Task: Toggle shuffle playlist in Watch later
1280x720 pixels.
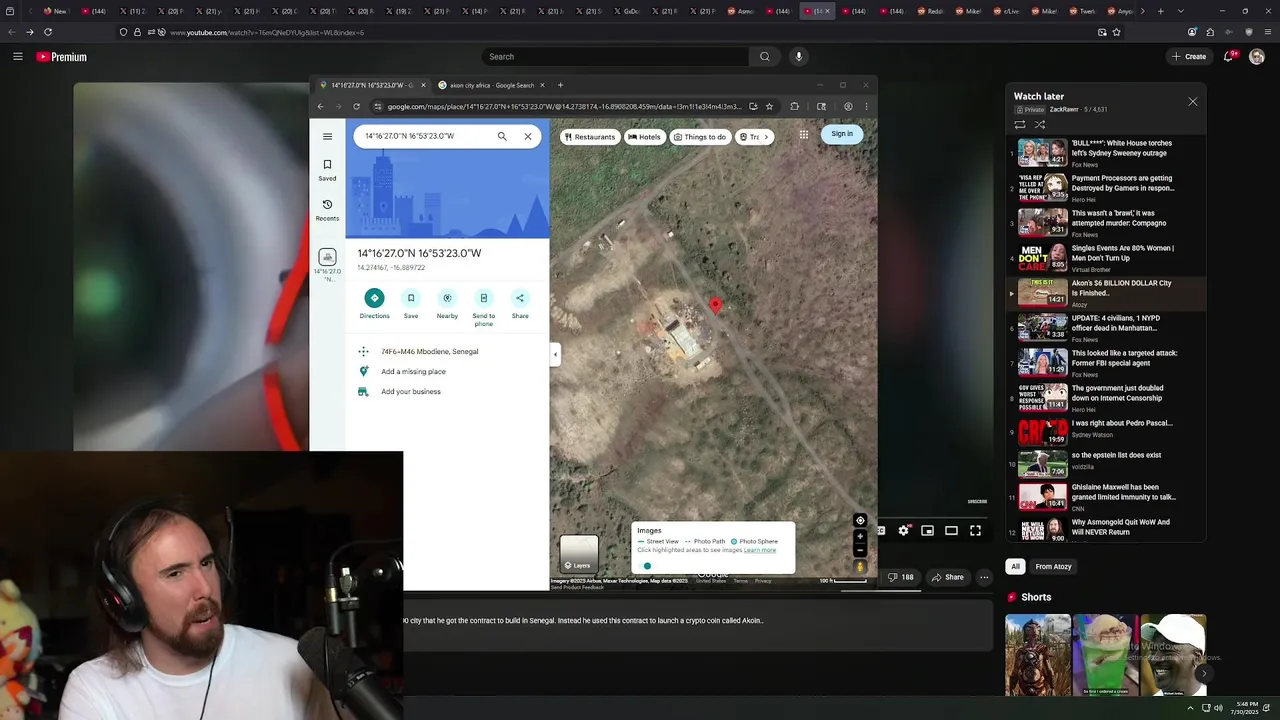Action: pyautogui.click(x=1040, y=125)
